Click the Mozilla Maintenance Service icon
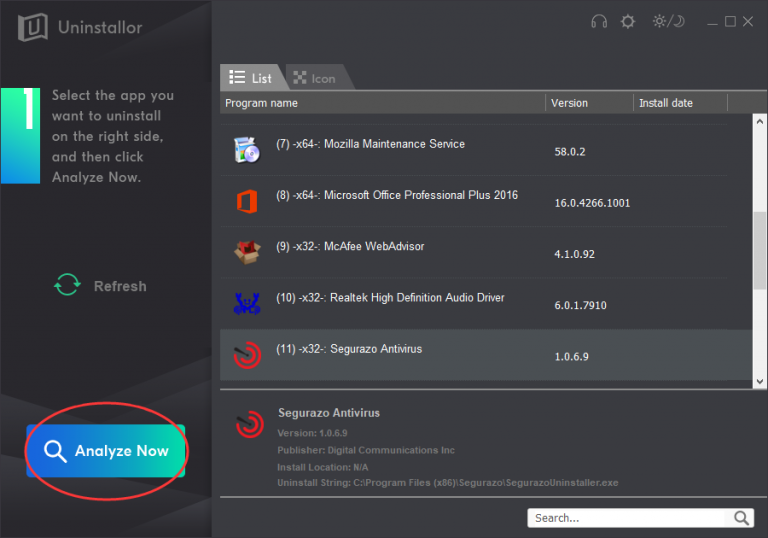This screenshot has width=768, height=538. [246, 148]
